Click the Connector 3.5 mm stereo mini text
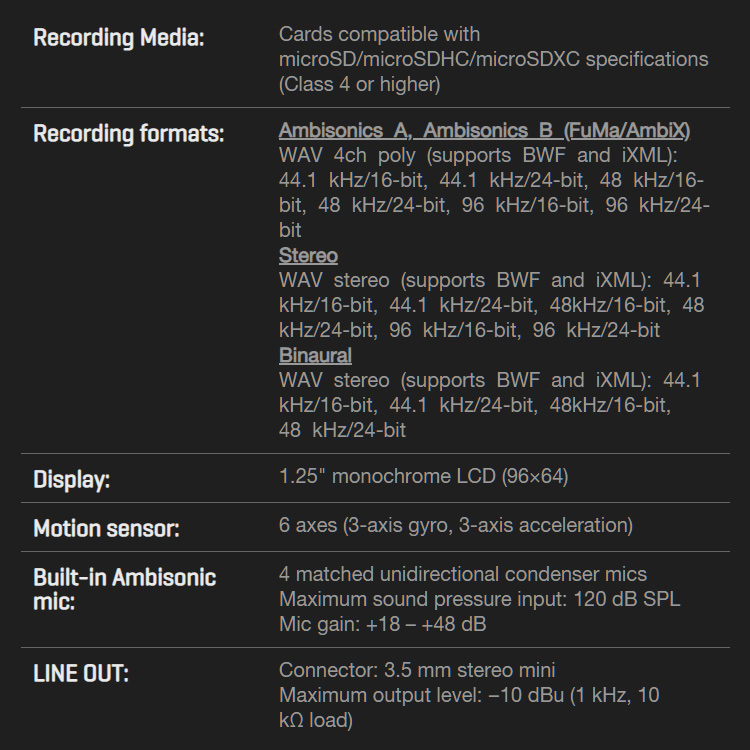 point(417,670)
